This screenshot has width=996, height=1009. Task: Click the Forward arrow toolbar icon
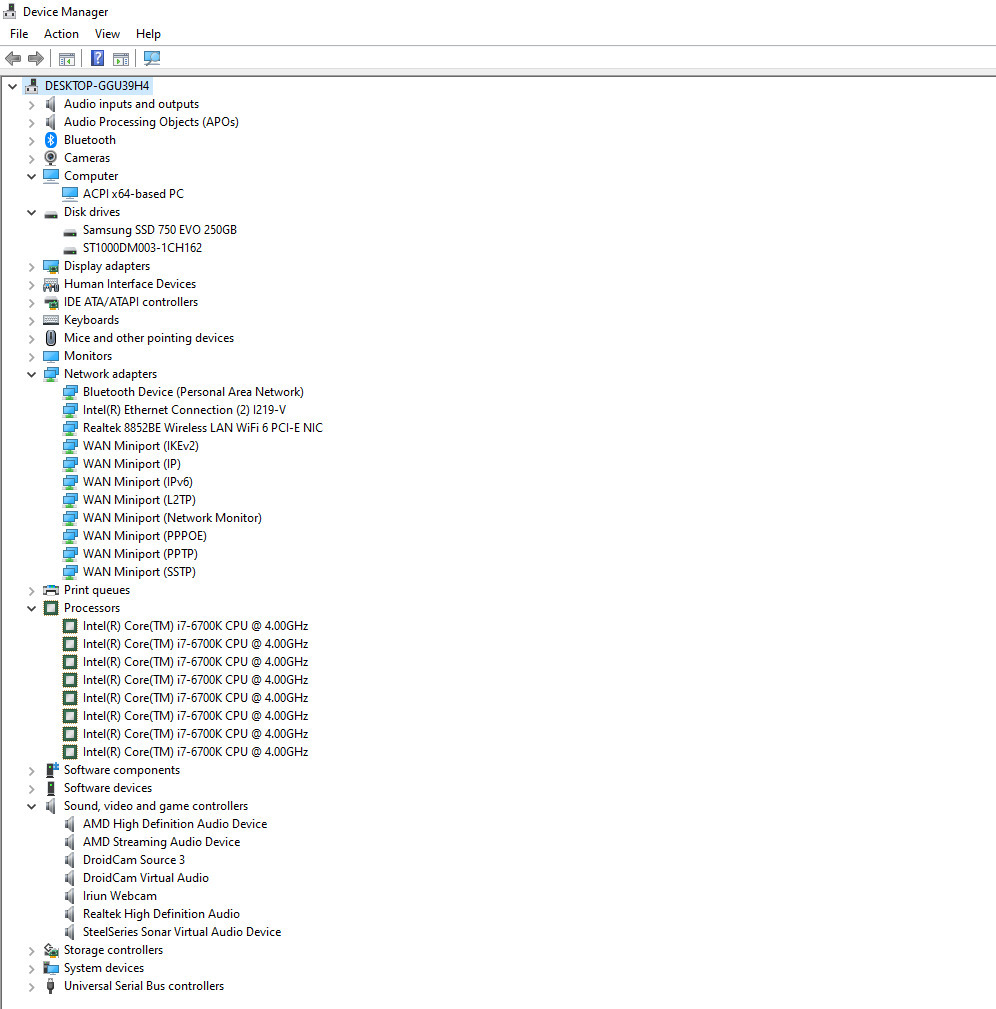click(36, 59)
